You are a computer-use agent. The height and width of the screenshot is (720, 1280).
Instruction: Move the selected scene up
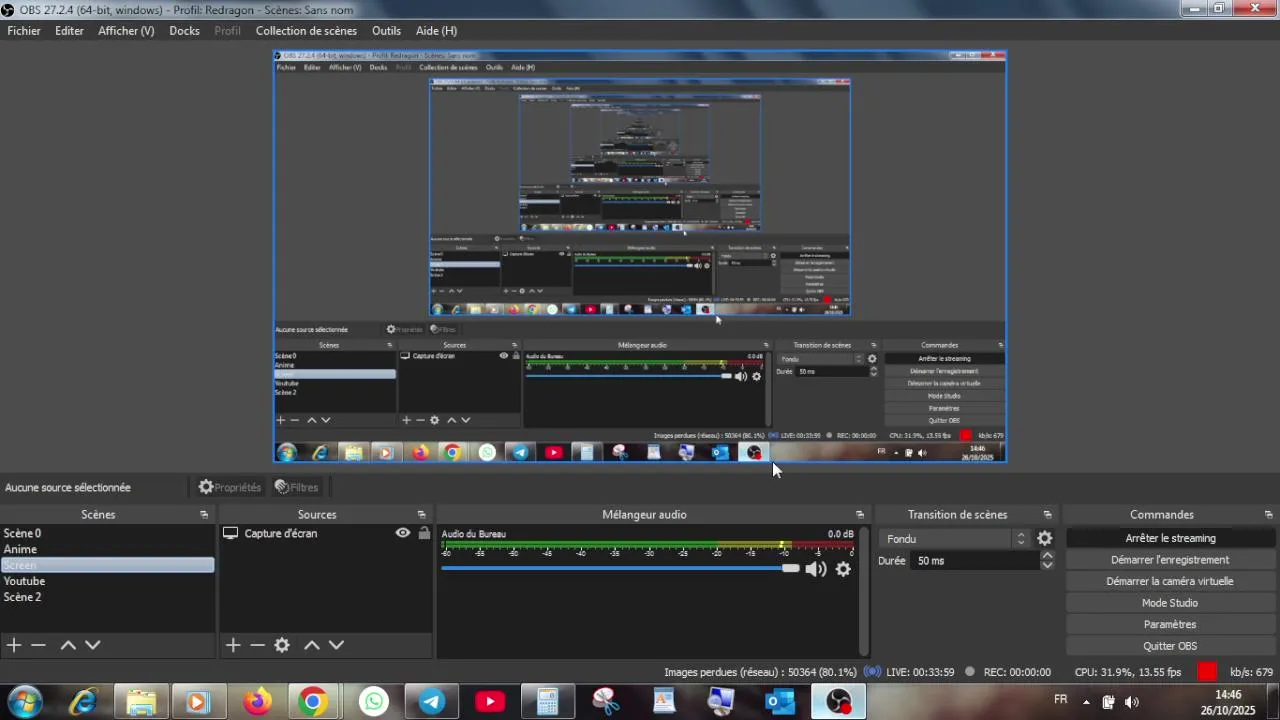(x=68, y=645)
